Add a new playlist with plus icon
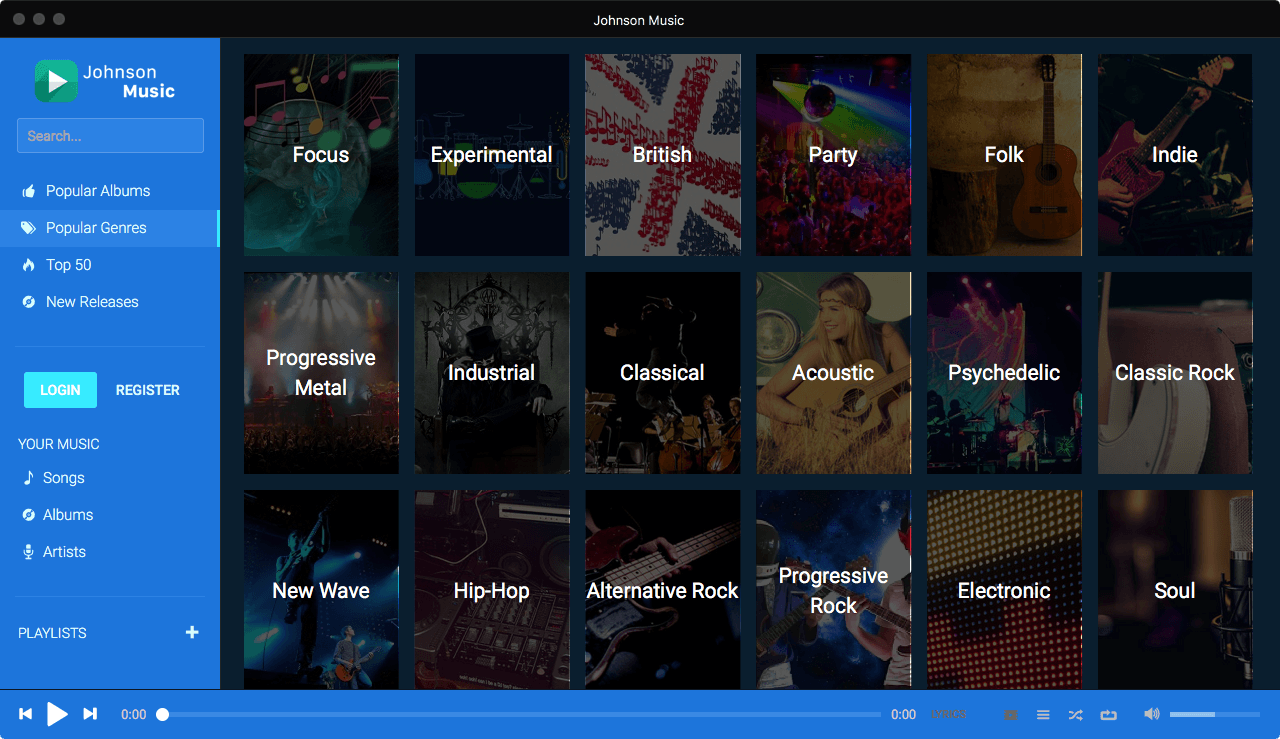The image size is (1280, 739). (192, 632)
